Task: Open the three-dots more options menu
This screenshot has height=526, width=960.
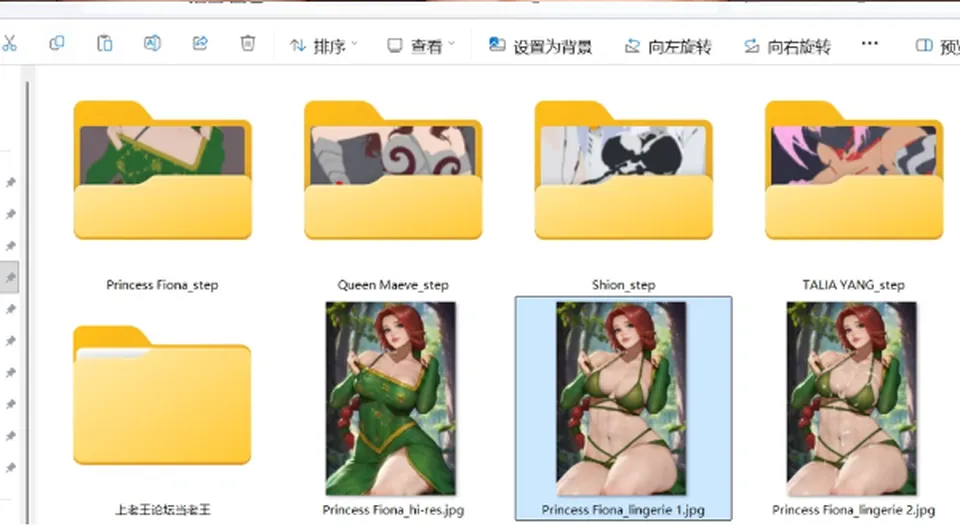Action: (x=869, y=43)
